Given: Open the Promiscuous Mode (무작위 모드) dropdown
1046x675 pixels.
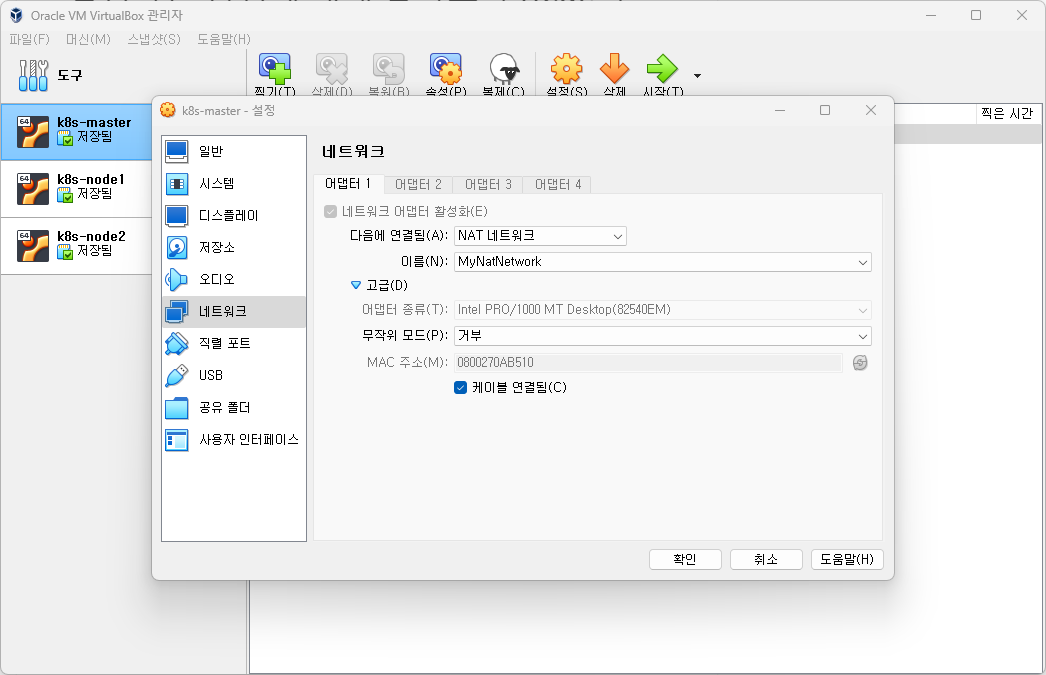Looking at the screenshot, I should 662,336.
